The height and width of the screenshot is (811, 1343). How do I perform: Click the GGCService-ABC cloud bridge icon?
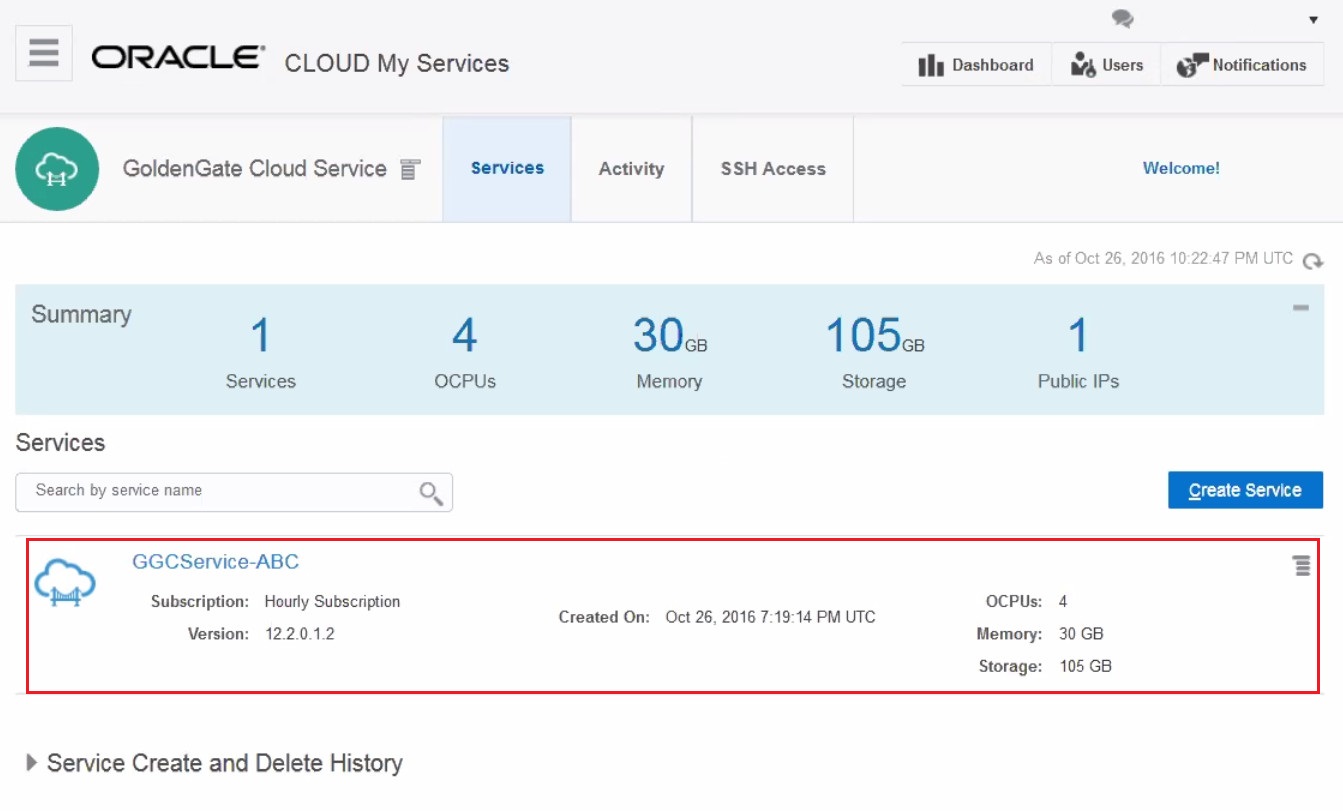pos(65,583)
